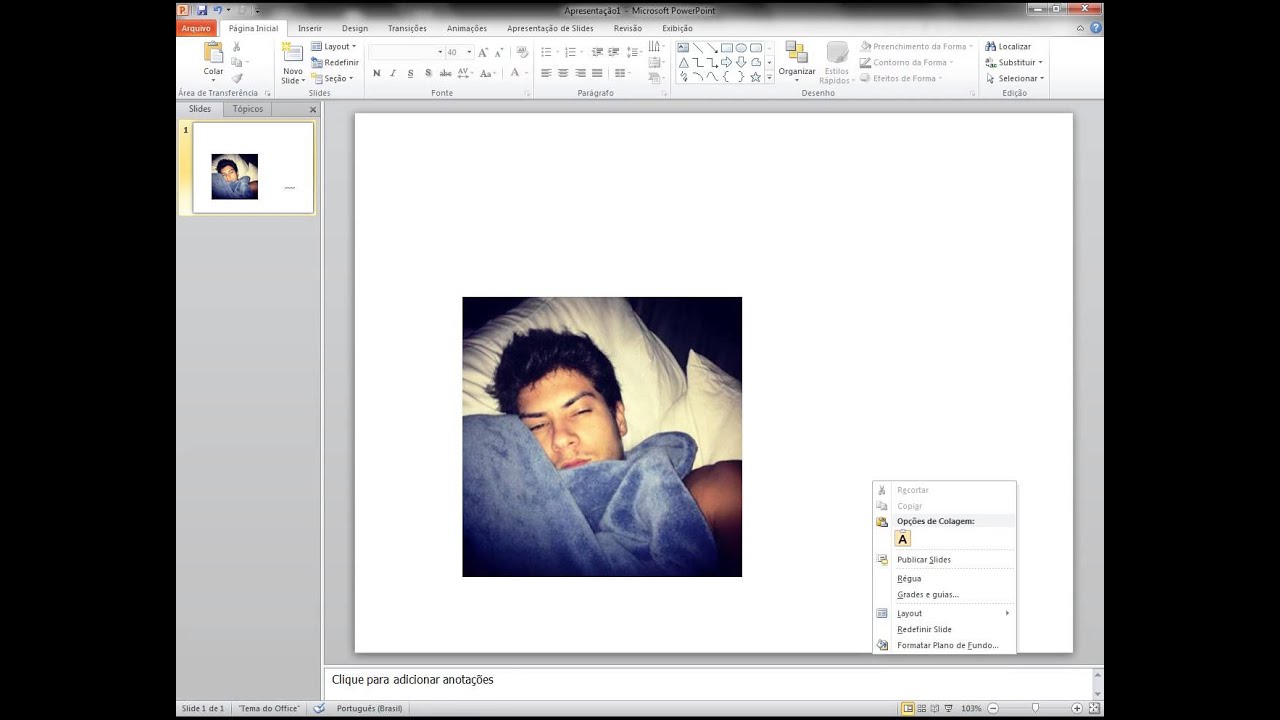
Task: Click the clear formatting icon
Action: pos(522,52)
